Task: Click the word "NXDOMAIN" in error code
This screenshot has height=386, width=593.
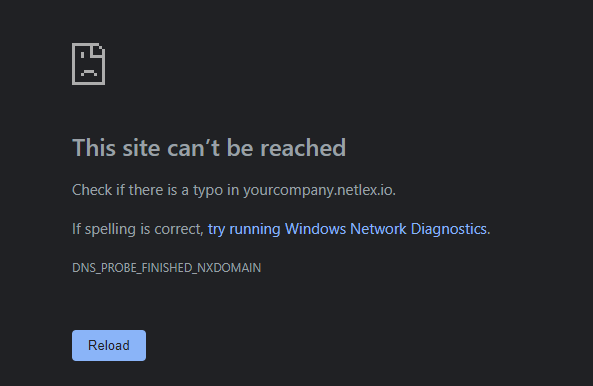Action: [229, 268]
